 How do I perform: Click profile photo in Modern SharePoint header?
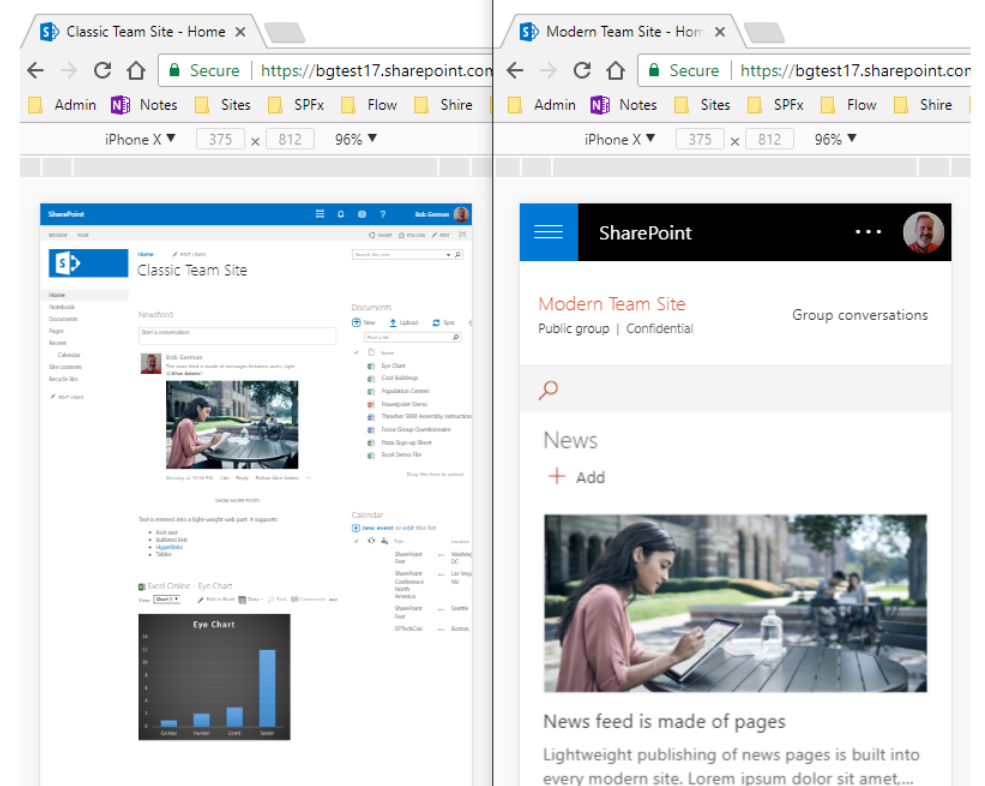point(923,232)
